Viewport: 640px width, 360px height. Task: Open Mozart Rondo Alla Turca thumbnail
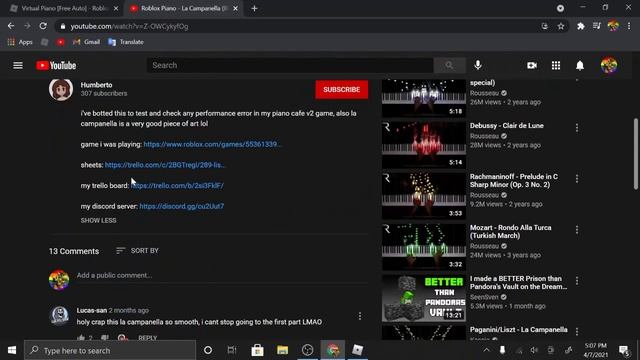(x=424, y=246)
